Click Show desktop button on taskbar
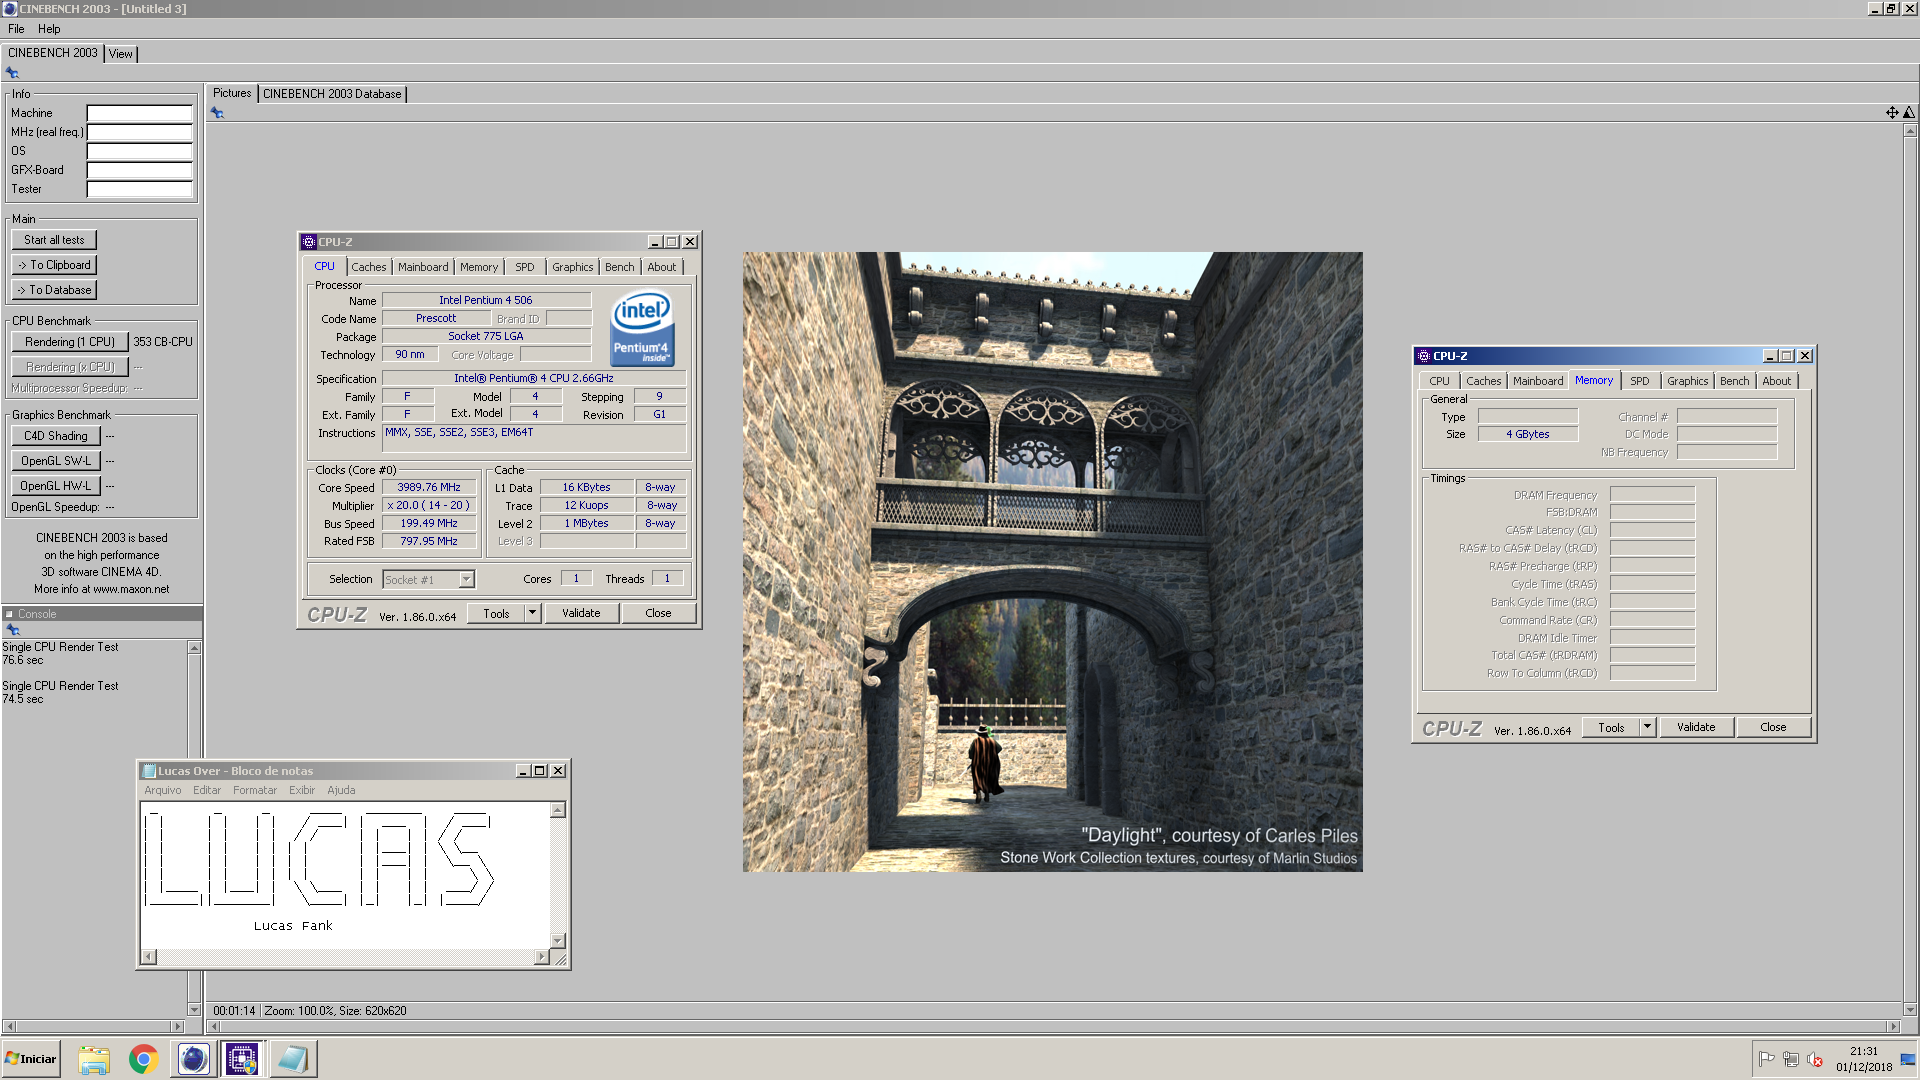Screen dimensions: 1920x1080 tap(1909, 1059)
